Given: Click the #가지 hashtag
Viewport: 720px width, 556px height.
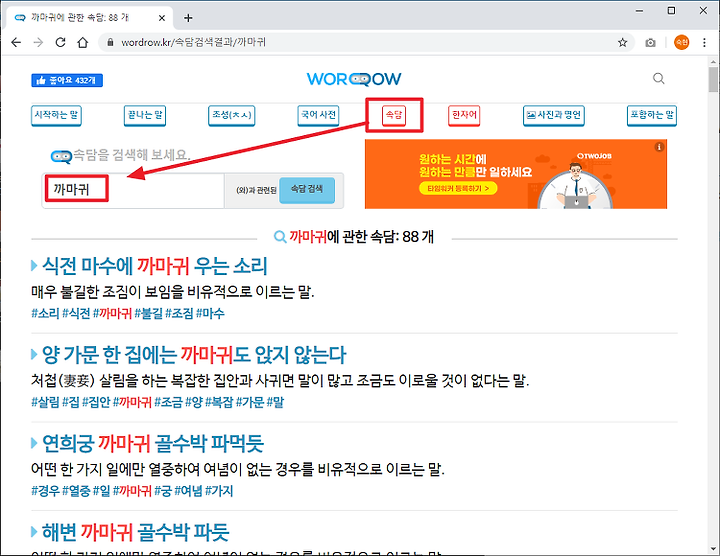Looking at the screenshot, I should [x=219, y=491].
